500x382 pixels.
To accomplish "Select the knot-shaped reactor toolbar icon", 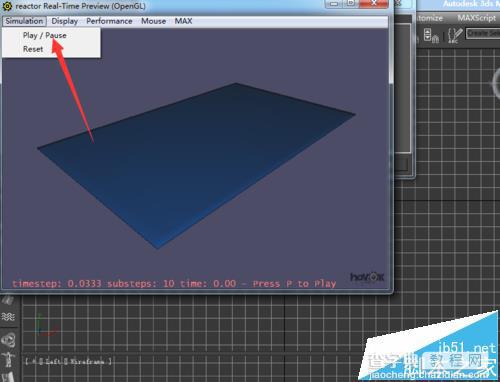I will [8, 340].
